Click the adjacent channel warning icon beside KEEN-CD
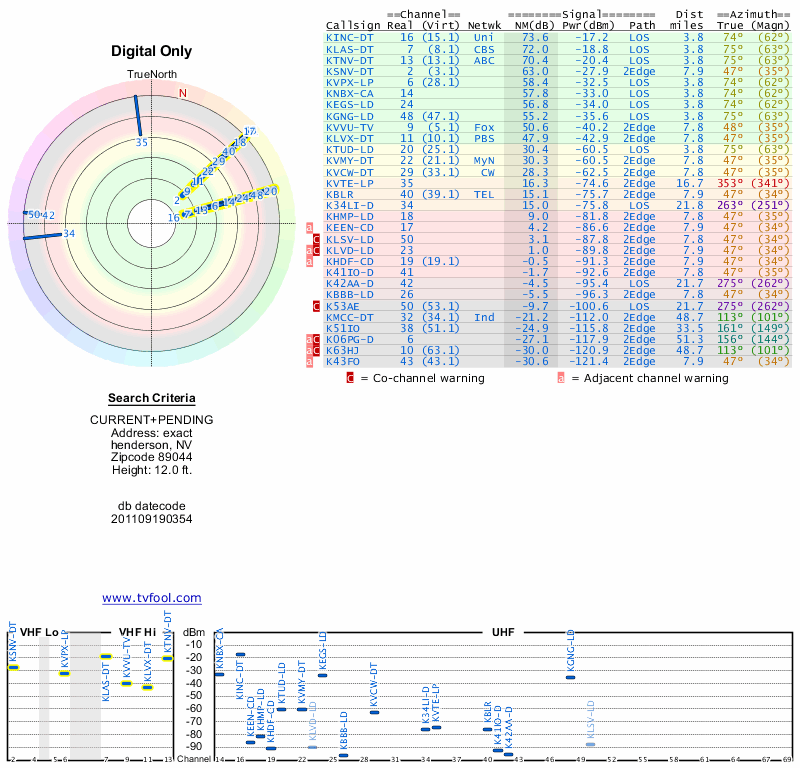The height and width of the screenshot is (768, 800). pos(309,228)
